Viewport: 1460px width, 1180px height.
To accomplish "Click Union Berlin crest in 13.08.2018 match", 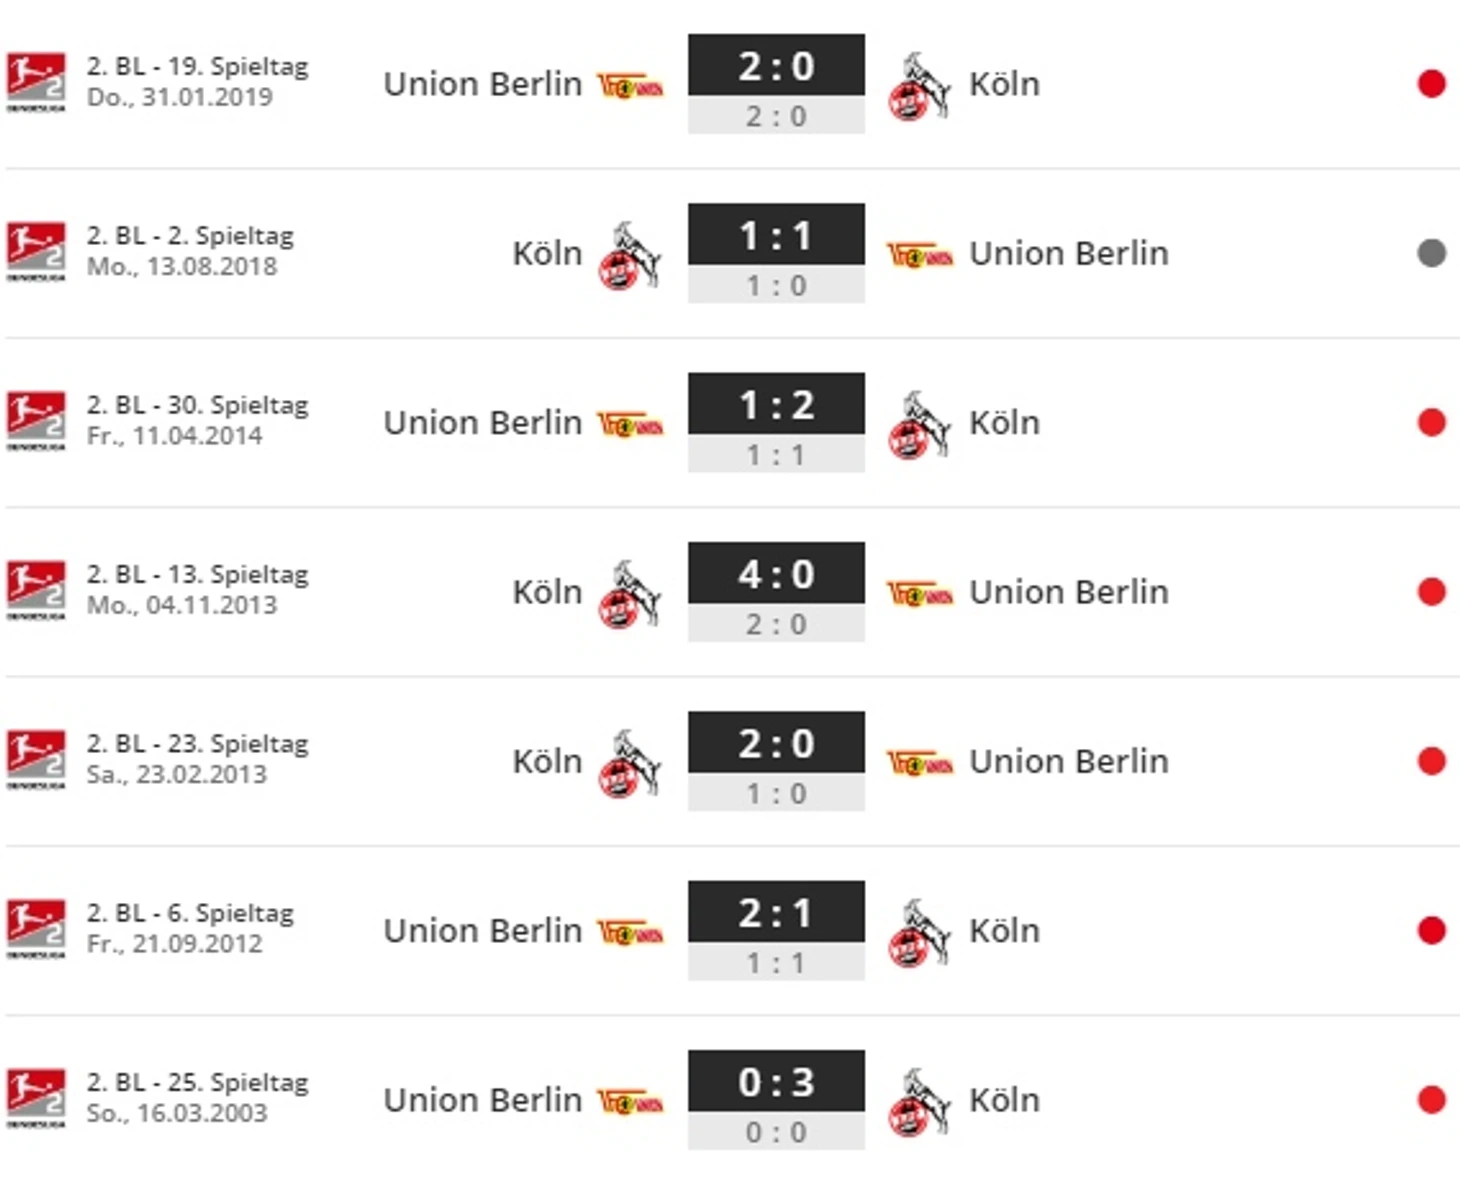I will [x=919, y=255].
